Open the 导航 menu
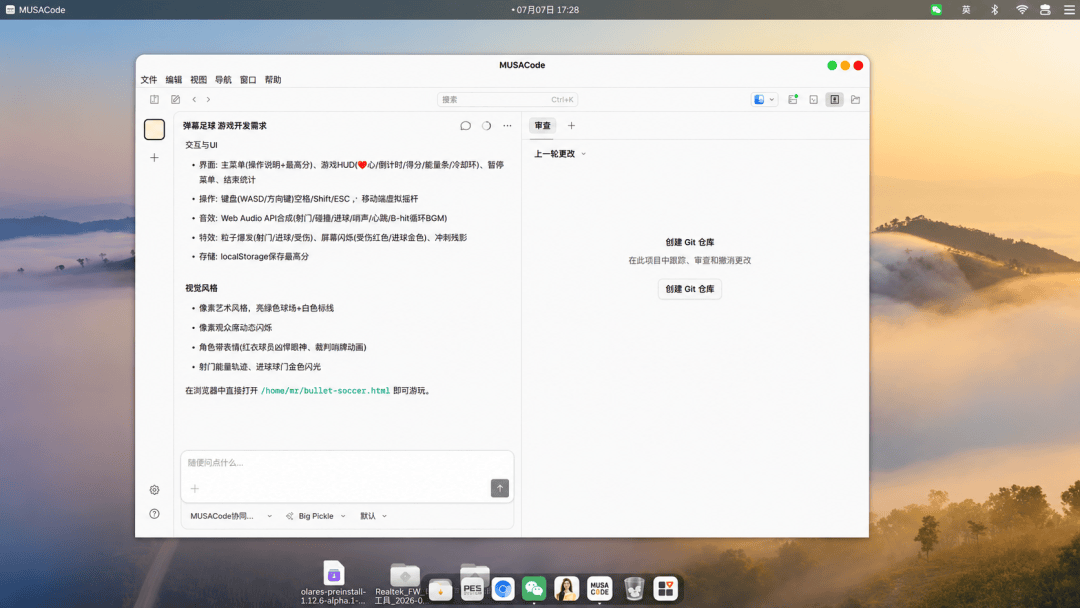Viewport: 1080px width, 608px height. (223, 80)
